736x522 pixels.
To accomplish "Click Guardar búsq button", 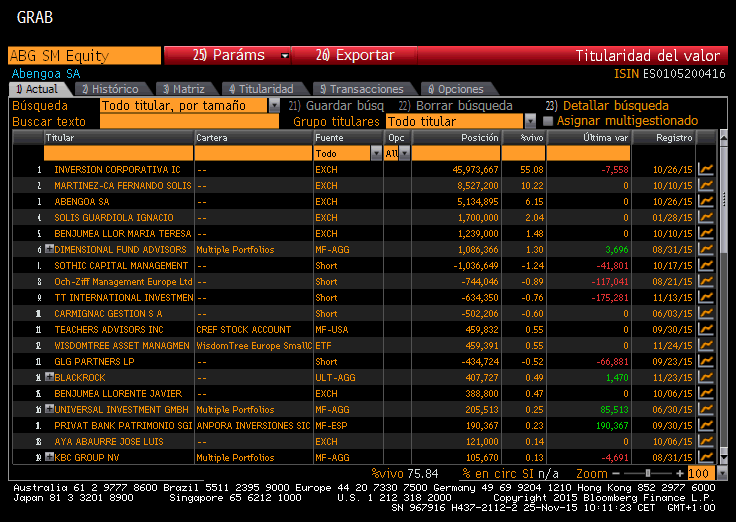I will [x=337, y=106].
